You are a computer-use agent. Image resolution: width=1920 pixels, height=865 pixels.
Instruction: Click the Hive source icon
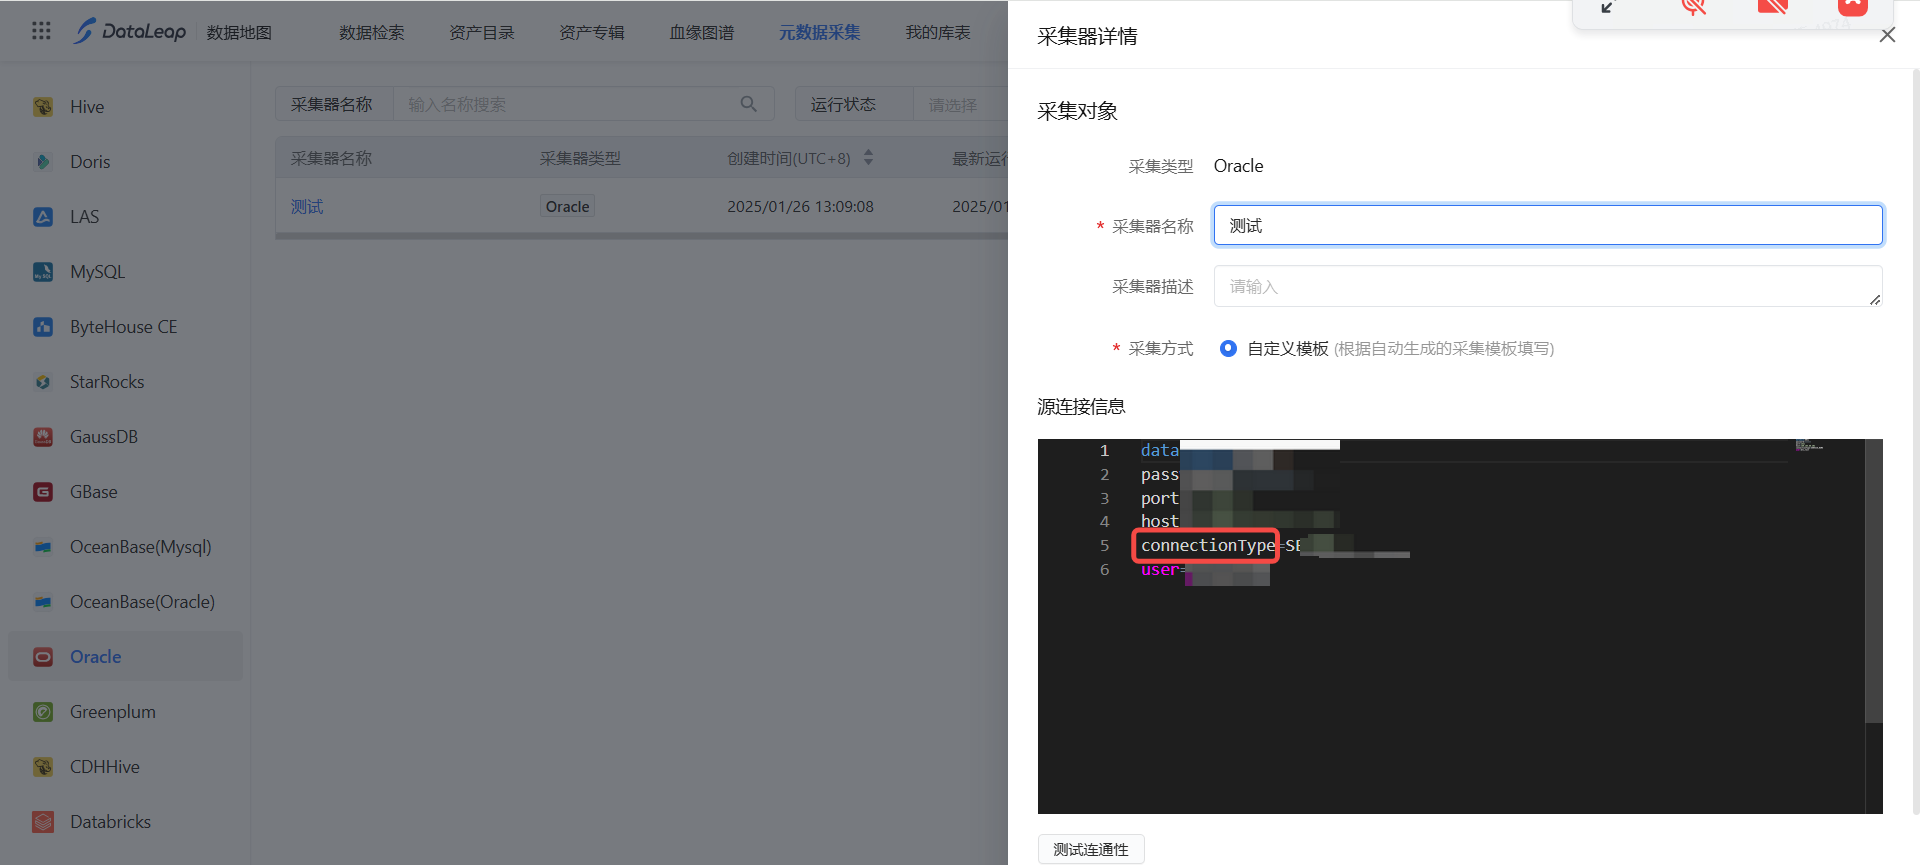43,107
